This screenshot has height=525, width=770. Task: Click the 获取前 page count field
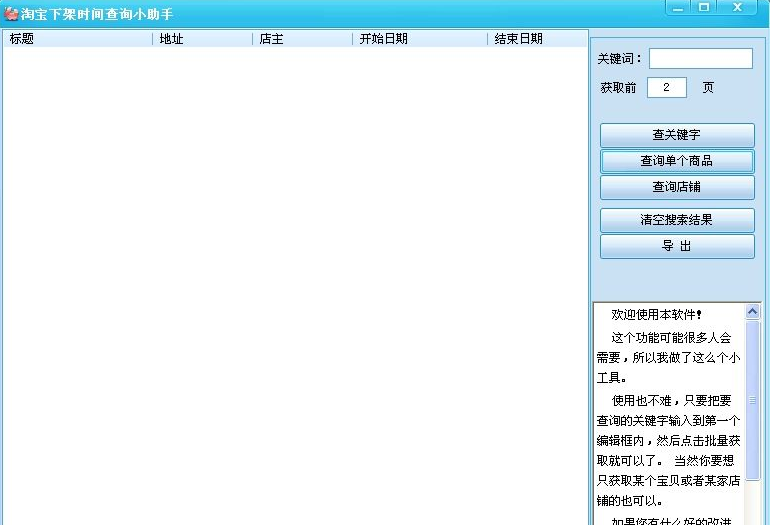(x=666, y=87)
